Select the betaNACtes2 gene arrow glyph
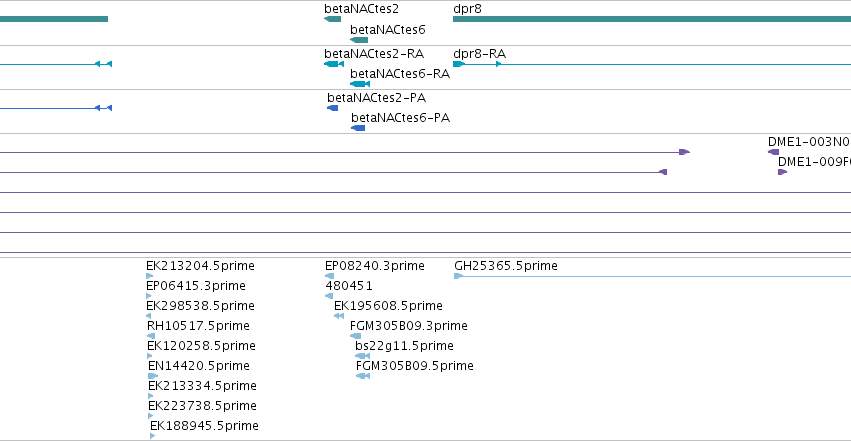 click(333, 19)
